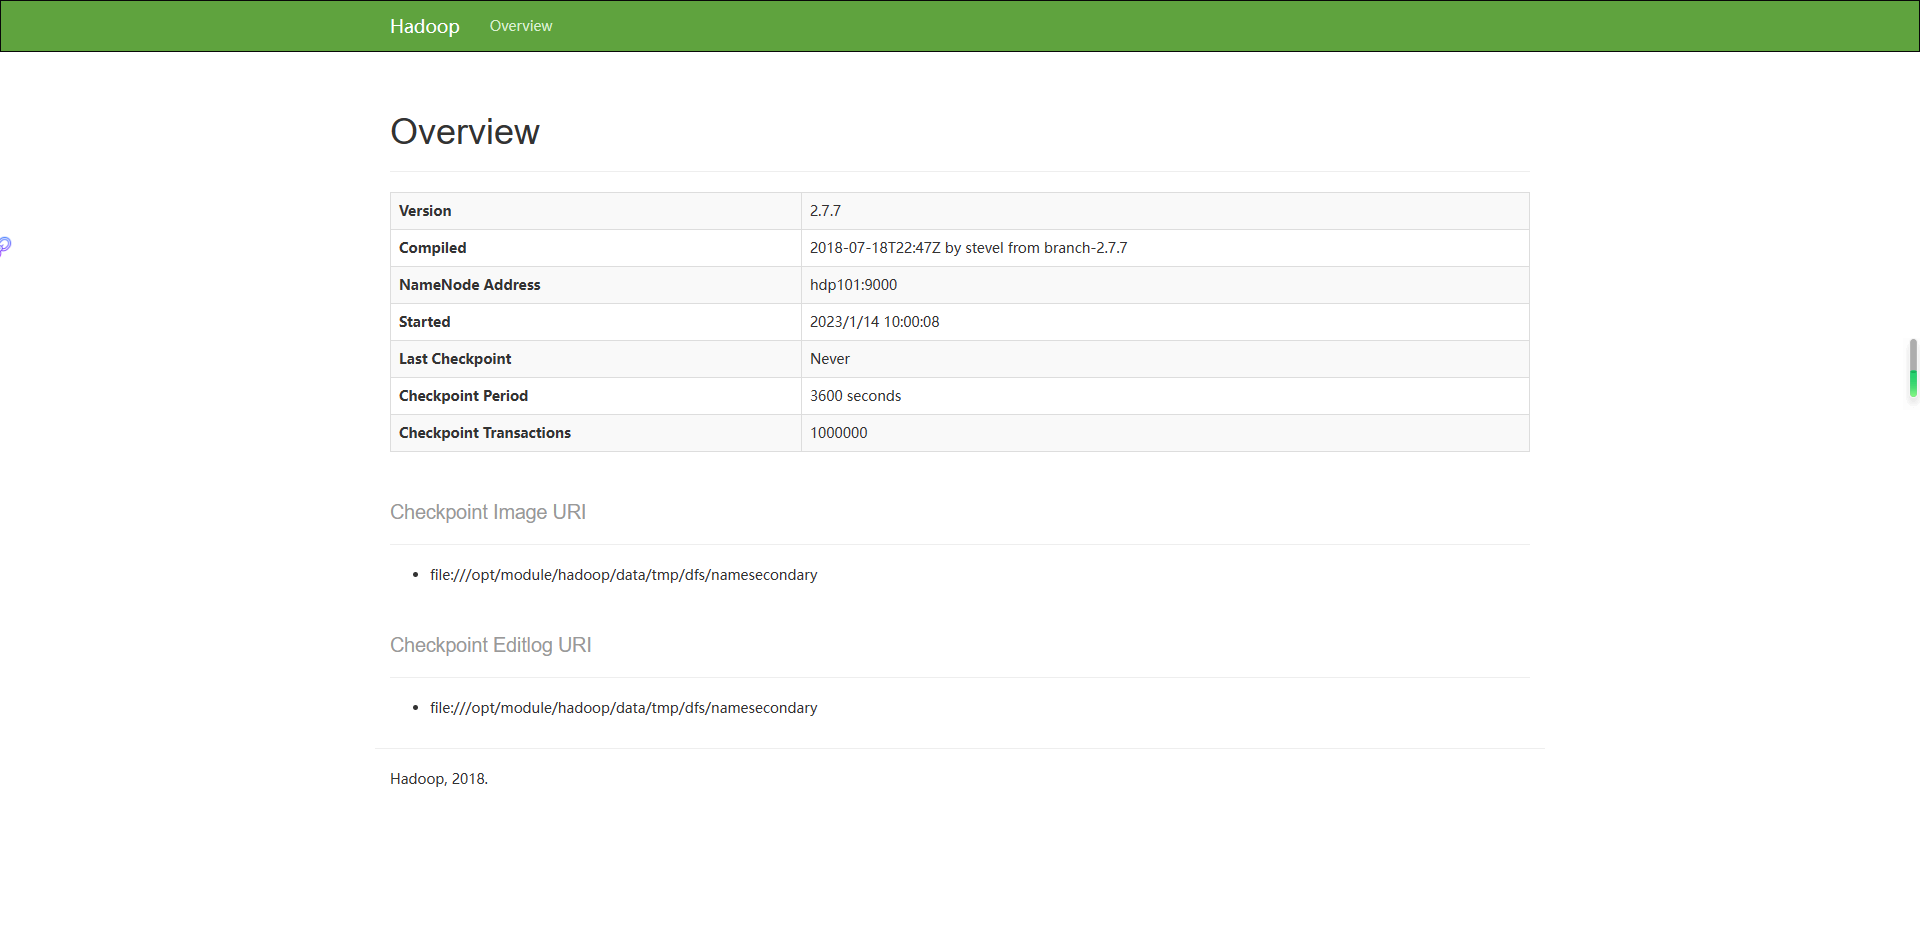Select the Compiled label cell
Viewport: 1920px width, 937px height.
pyautogui.click(x=596, y=248)
